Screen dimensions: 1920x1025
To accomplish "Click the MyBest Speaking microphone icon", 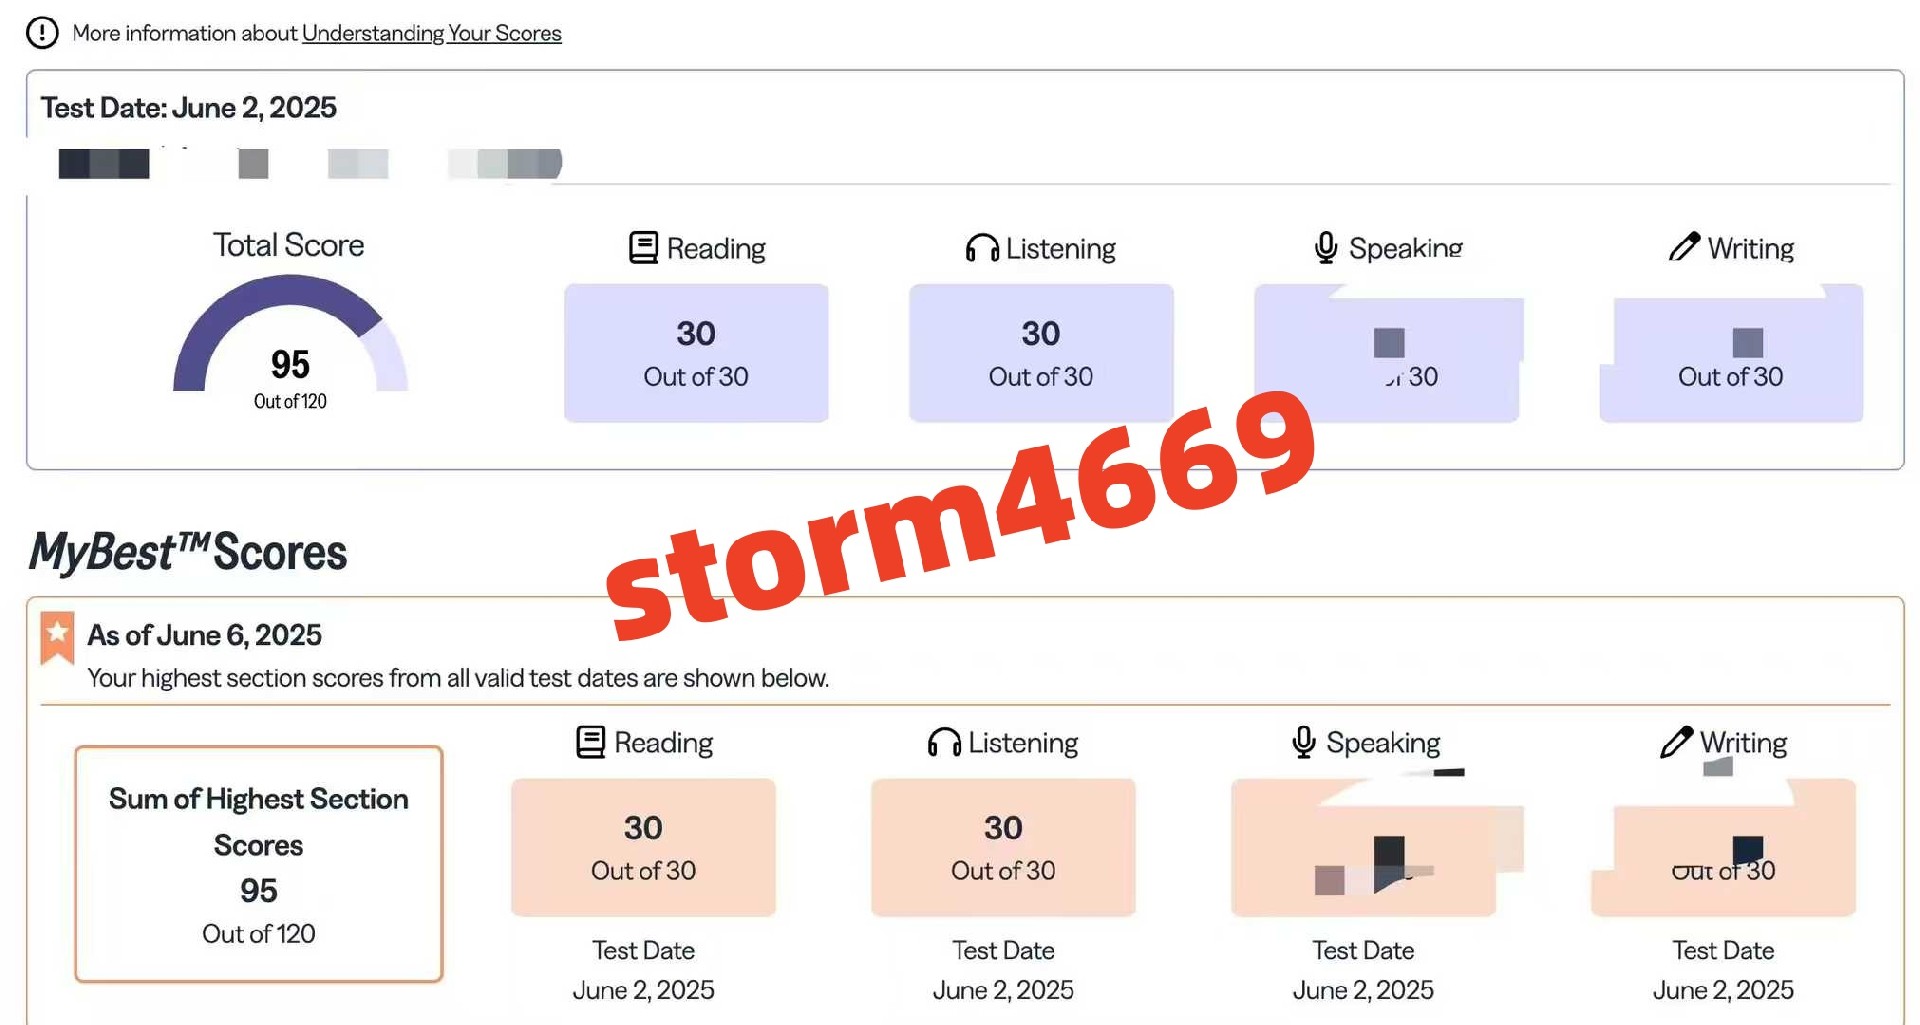I will pyautogui.click(x=1304, y=742).
